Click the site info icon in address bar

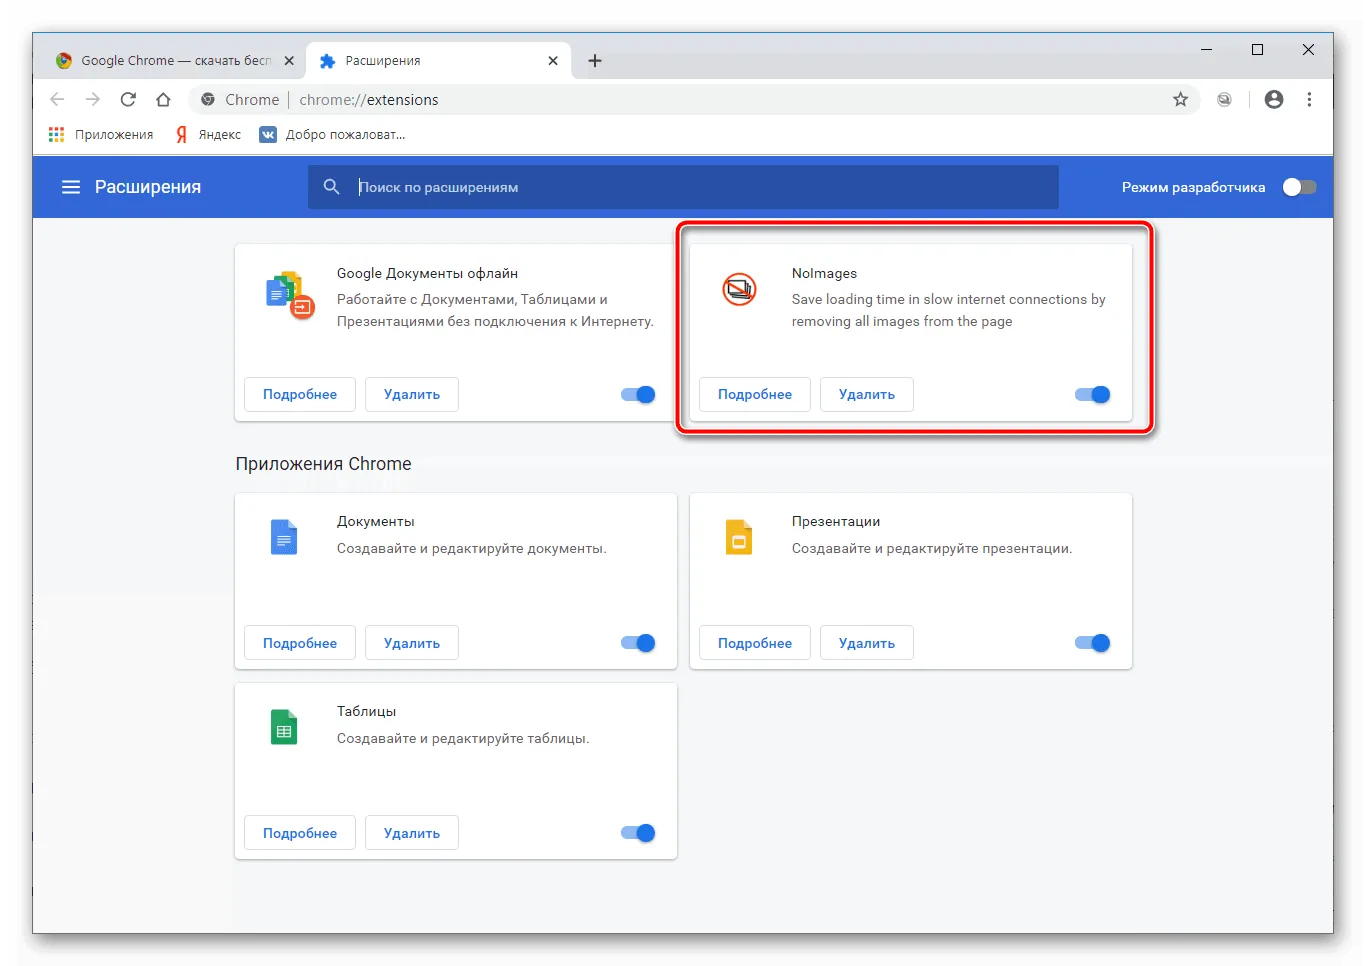pos(208,100)
